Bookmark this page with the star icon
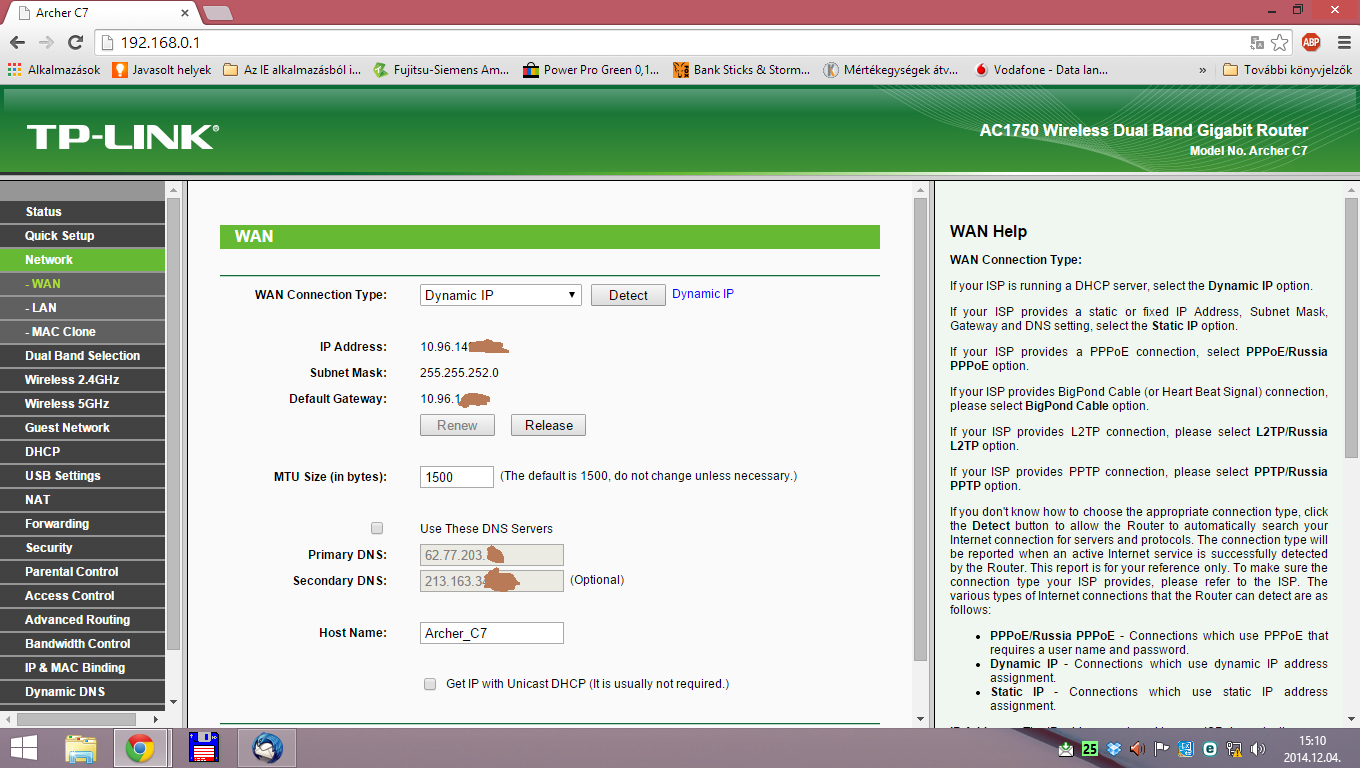This screenshot has height=768, width=1360. click(1279, 42)
